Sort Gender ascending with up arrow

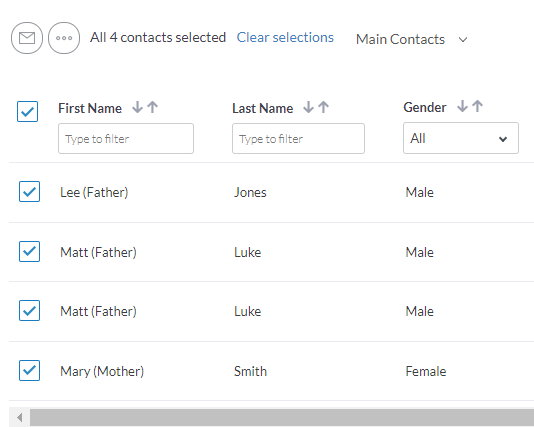[477, 106]
